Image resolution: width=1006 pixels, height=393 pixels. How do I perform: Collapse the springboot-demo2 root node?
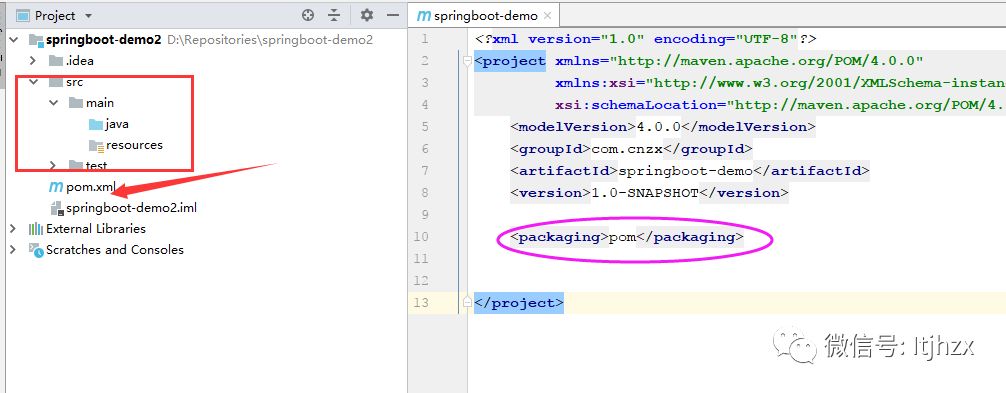click(13, 40)
